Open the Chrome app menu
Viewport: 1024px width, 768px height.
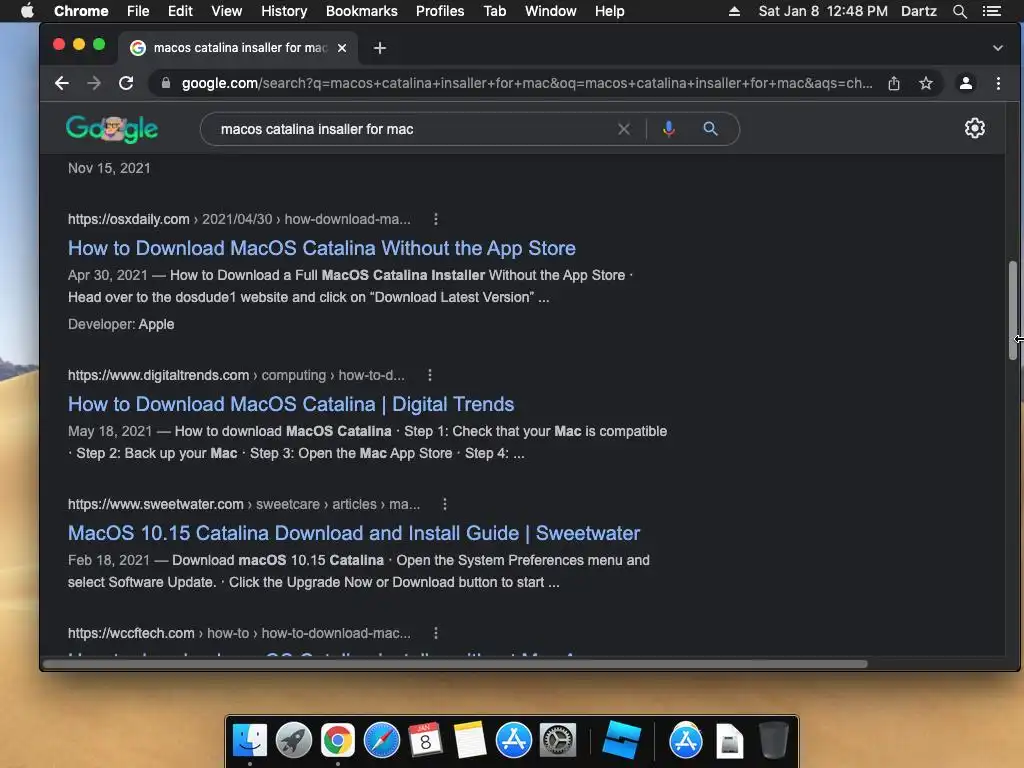tap(81, 11)
